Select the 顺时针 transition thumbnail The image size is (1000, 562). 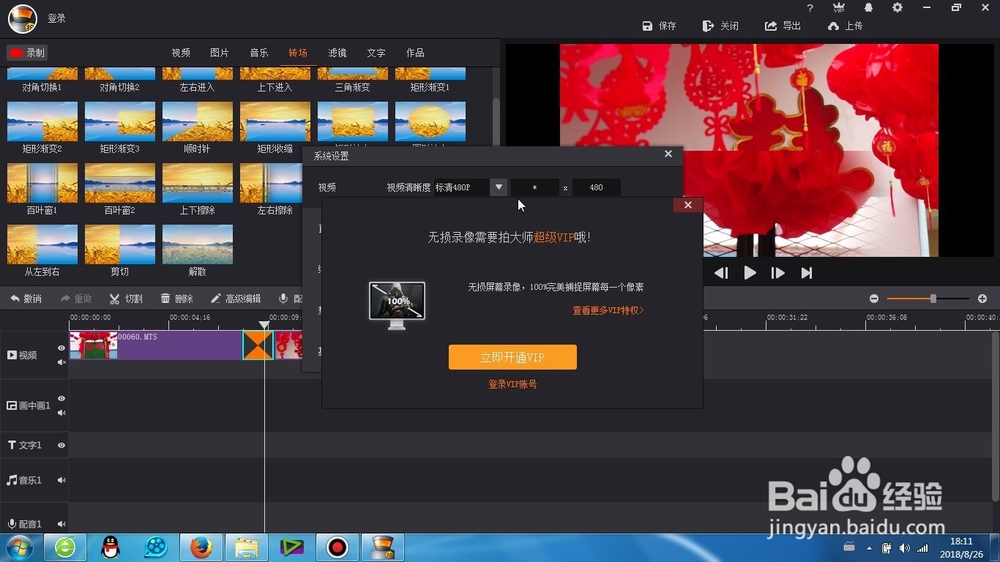(198, 121)
